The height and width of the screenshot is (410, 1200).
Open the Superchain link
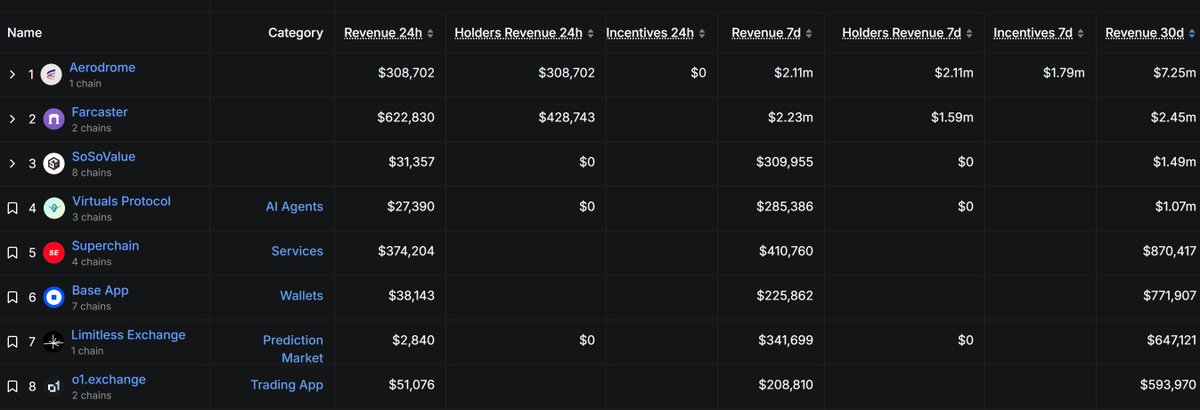pos(105,246)
